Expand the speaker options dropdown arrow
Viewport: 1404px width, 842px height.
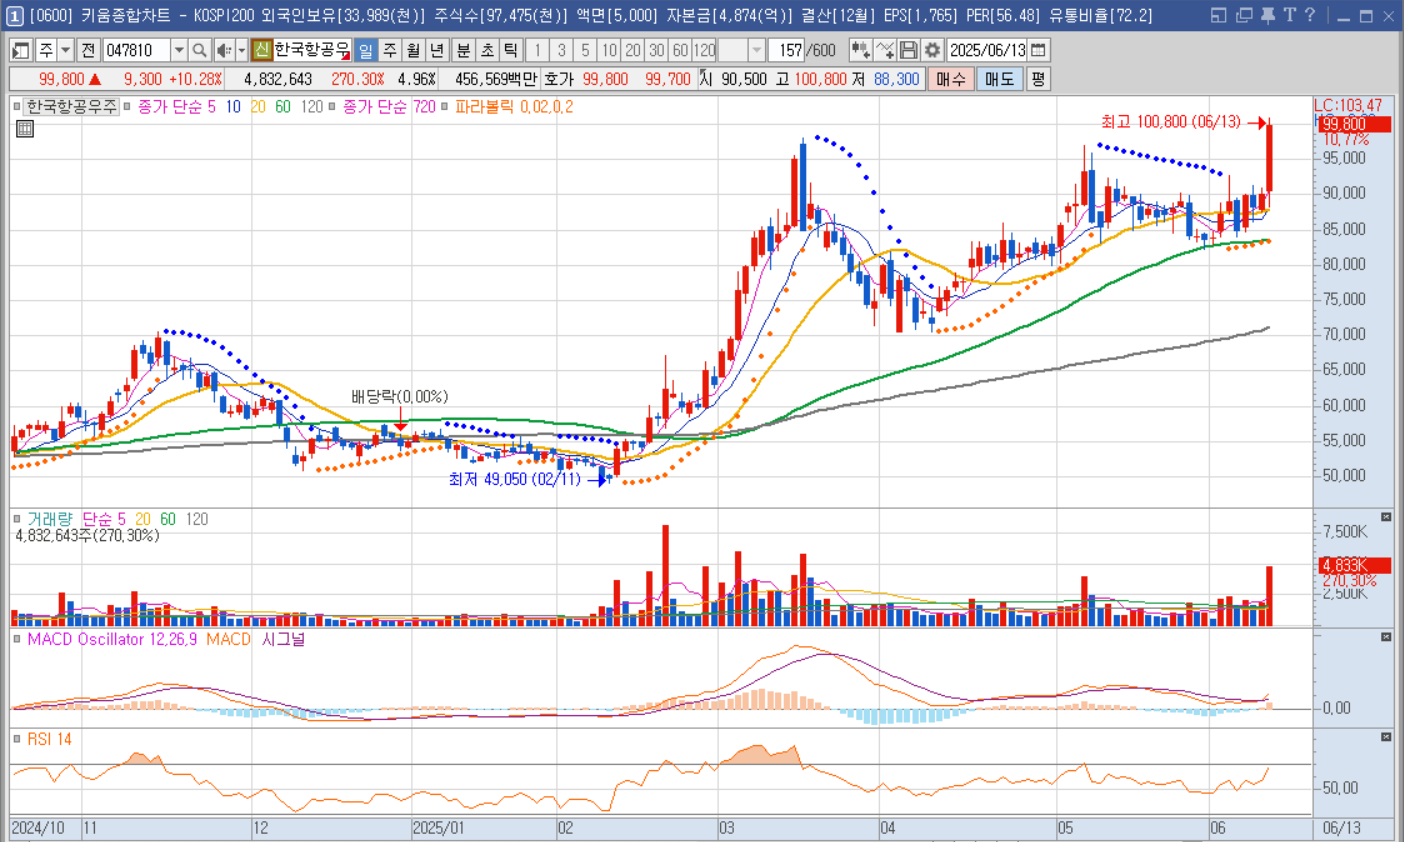242,50
